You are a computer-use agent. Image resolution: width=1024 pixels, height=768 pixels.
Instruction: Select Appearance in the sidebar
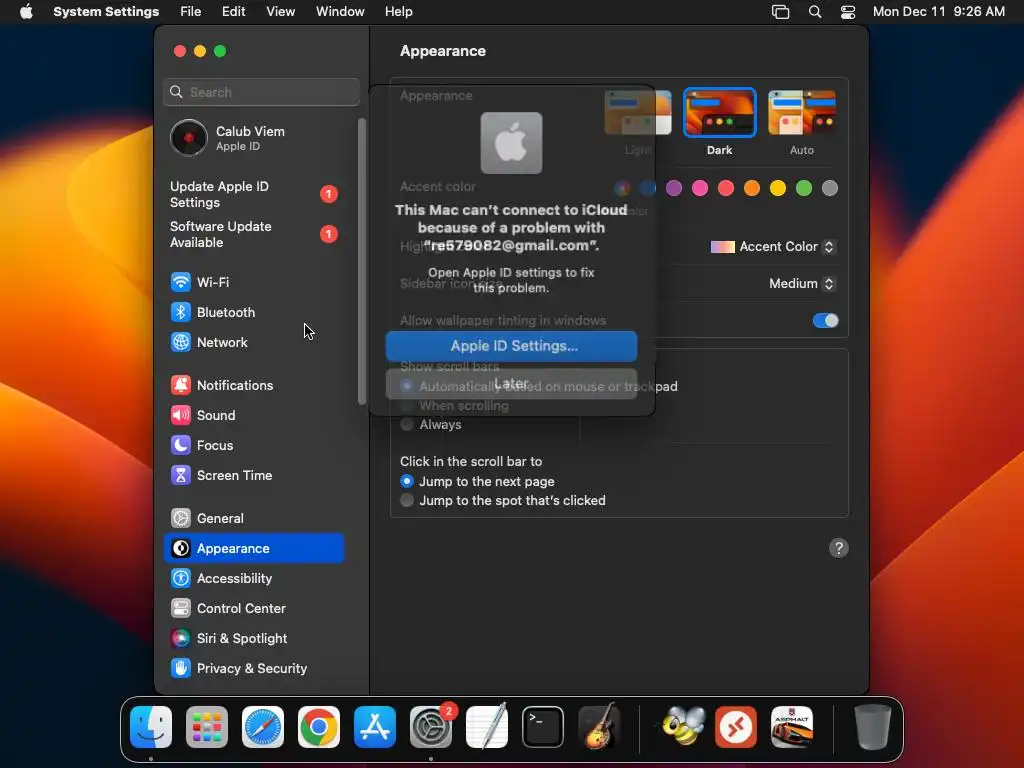(253, 549)
